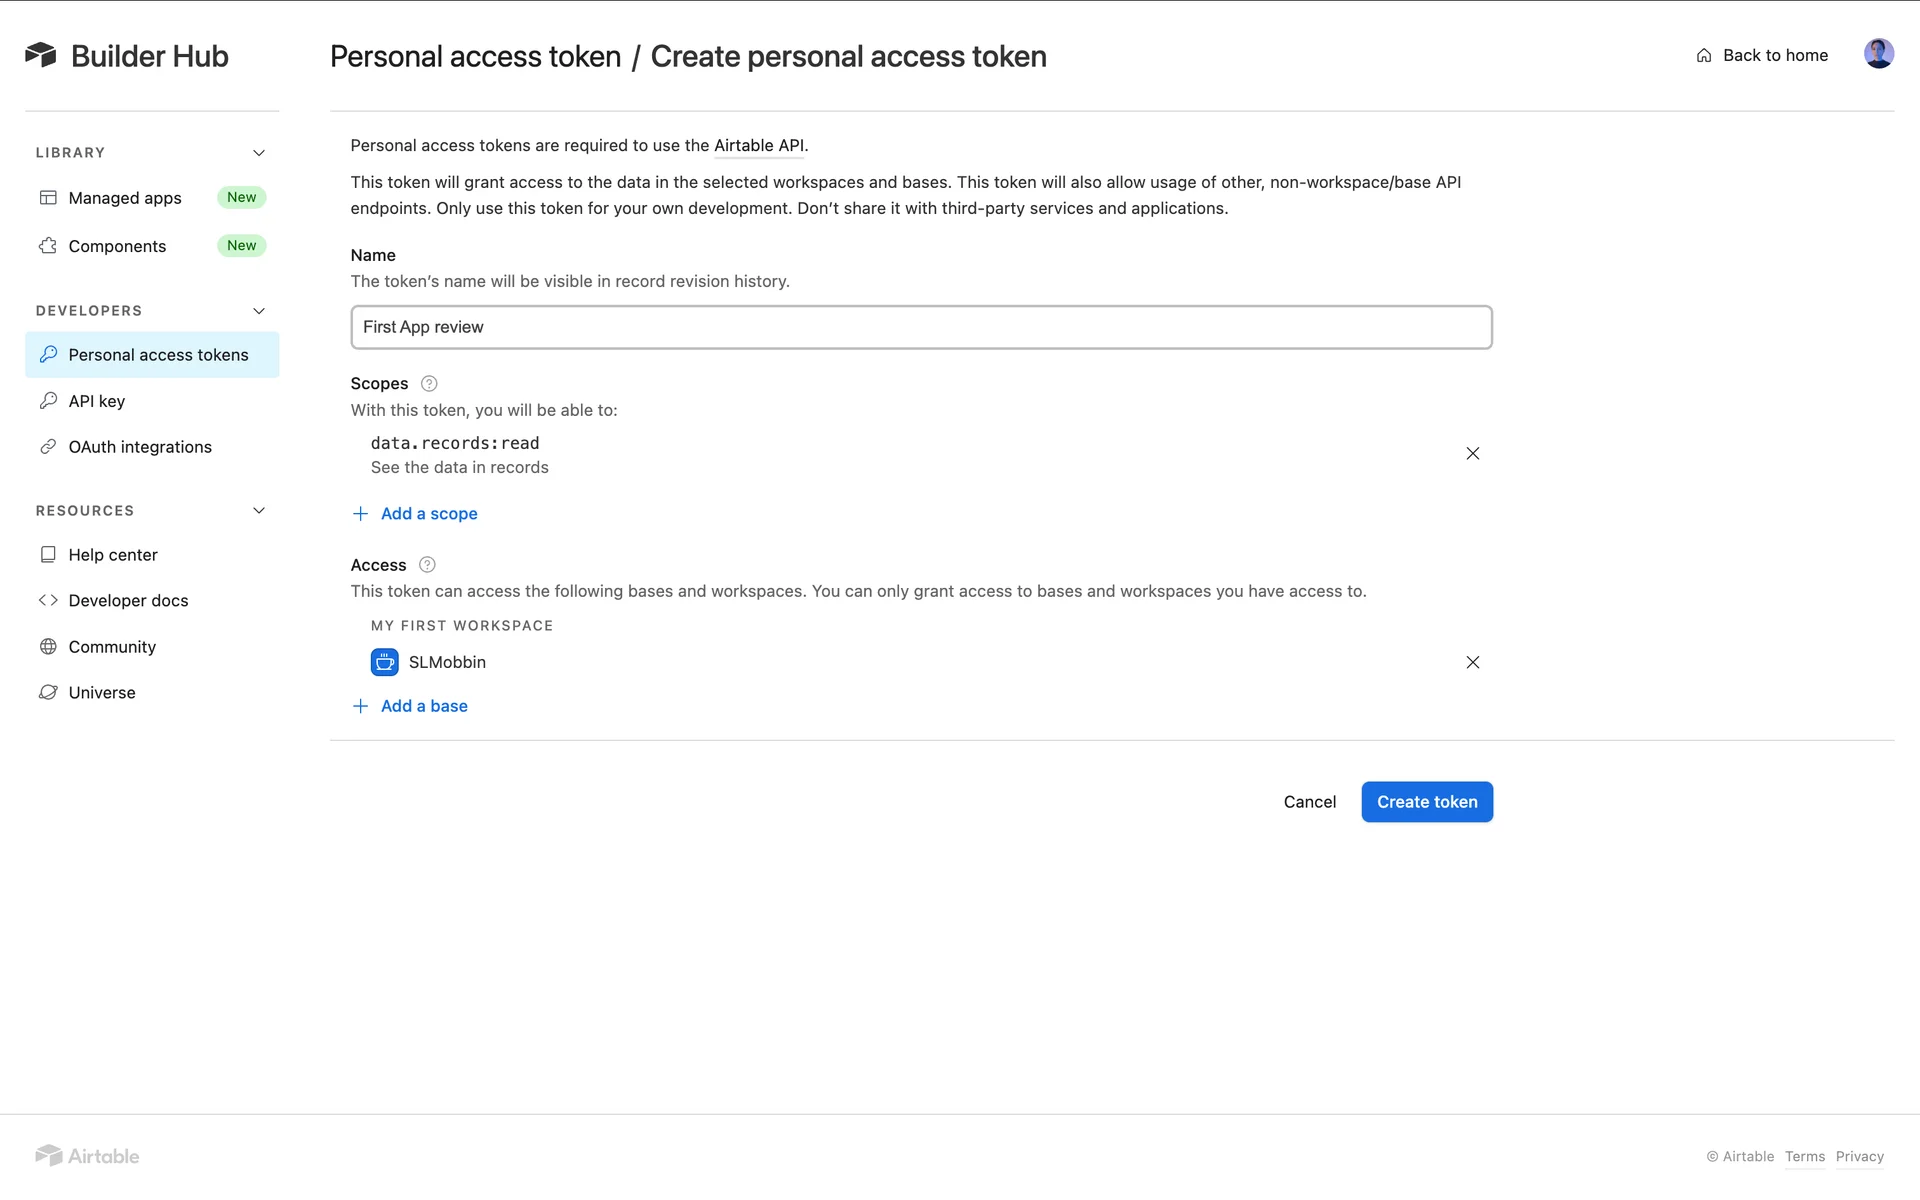1920x1200 pixels.
Task: Click the Create token button
Action: pos(1426,802)
